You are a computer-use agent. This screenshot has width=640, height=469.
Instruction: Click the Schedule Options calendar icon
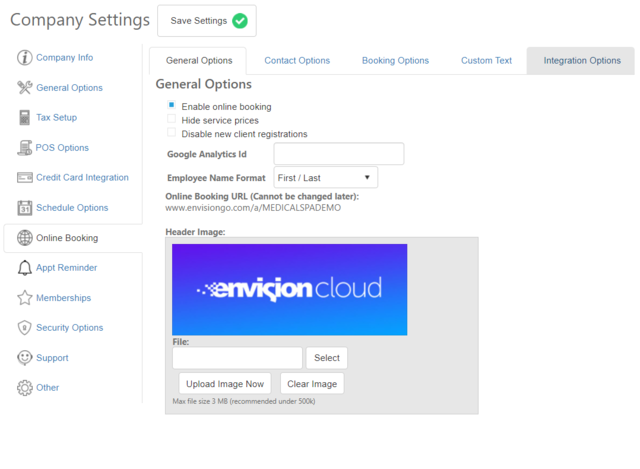tap(24, 208)
